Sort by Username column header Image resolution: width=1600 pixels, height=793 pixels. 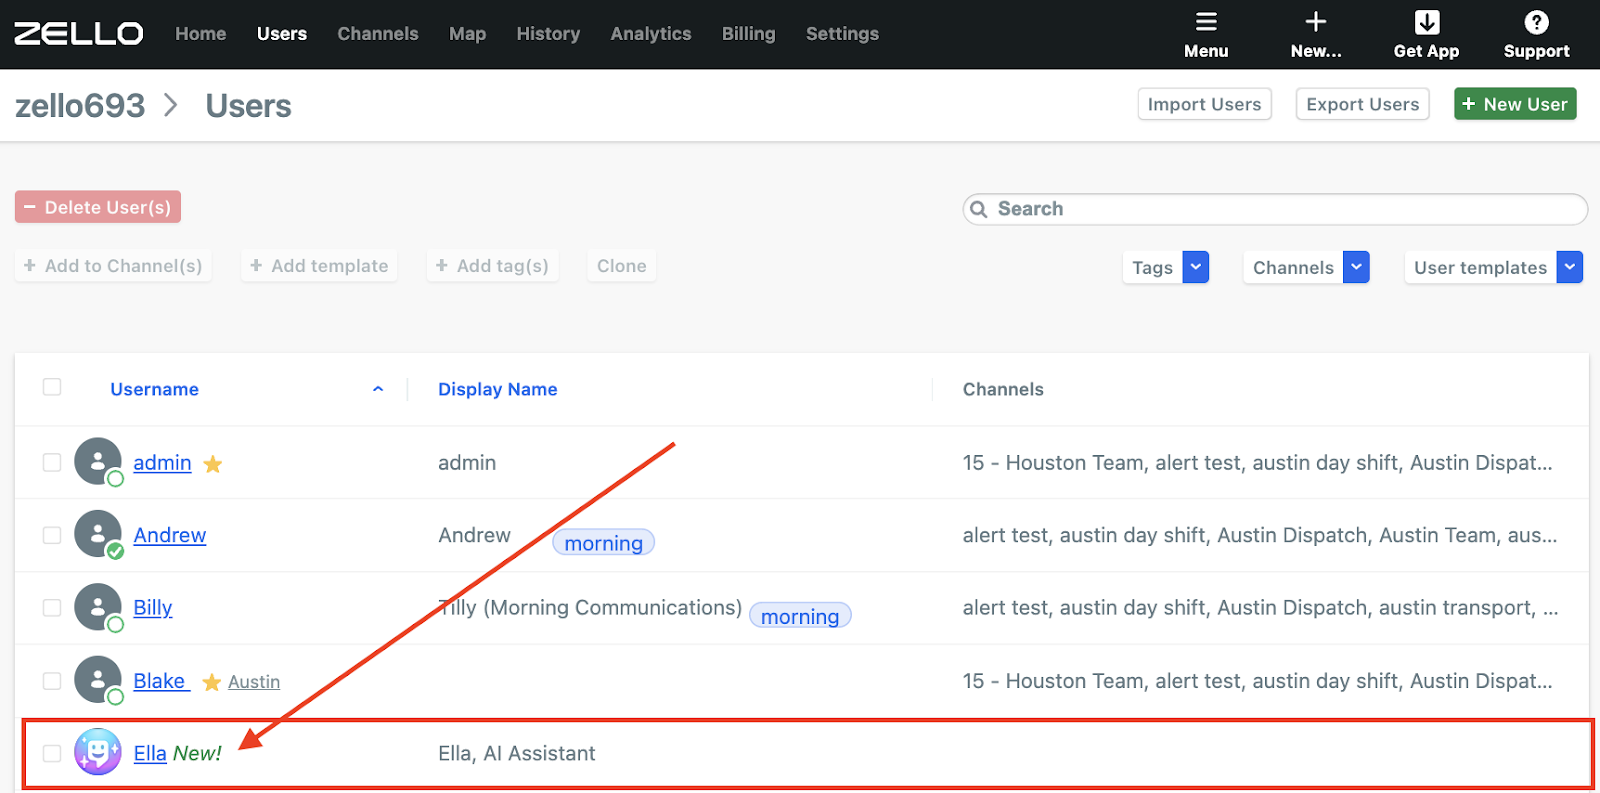pyautogui.click(x=154, y=389)
